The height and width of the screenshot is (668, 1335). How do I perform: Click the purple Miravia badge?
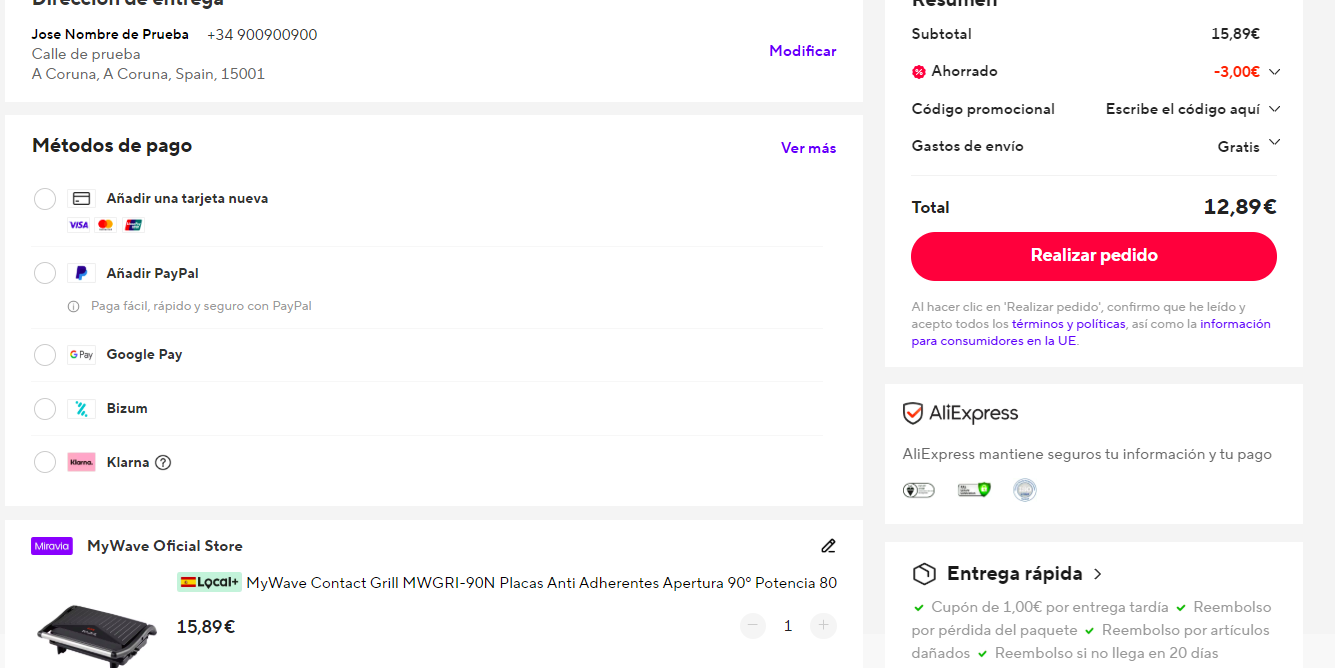tap(52, 546)
